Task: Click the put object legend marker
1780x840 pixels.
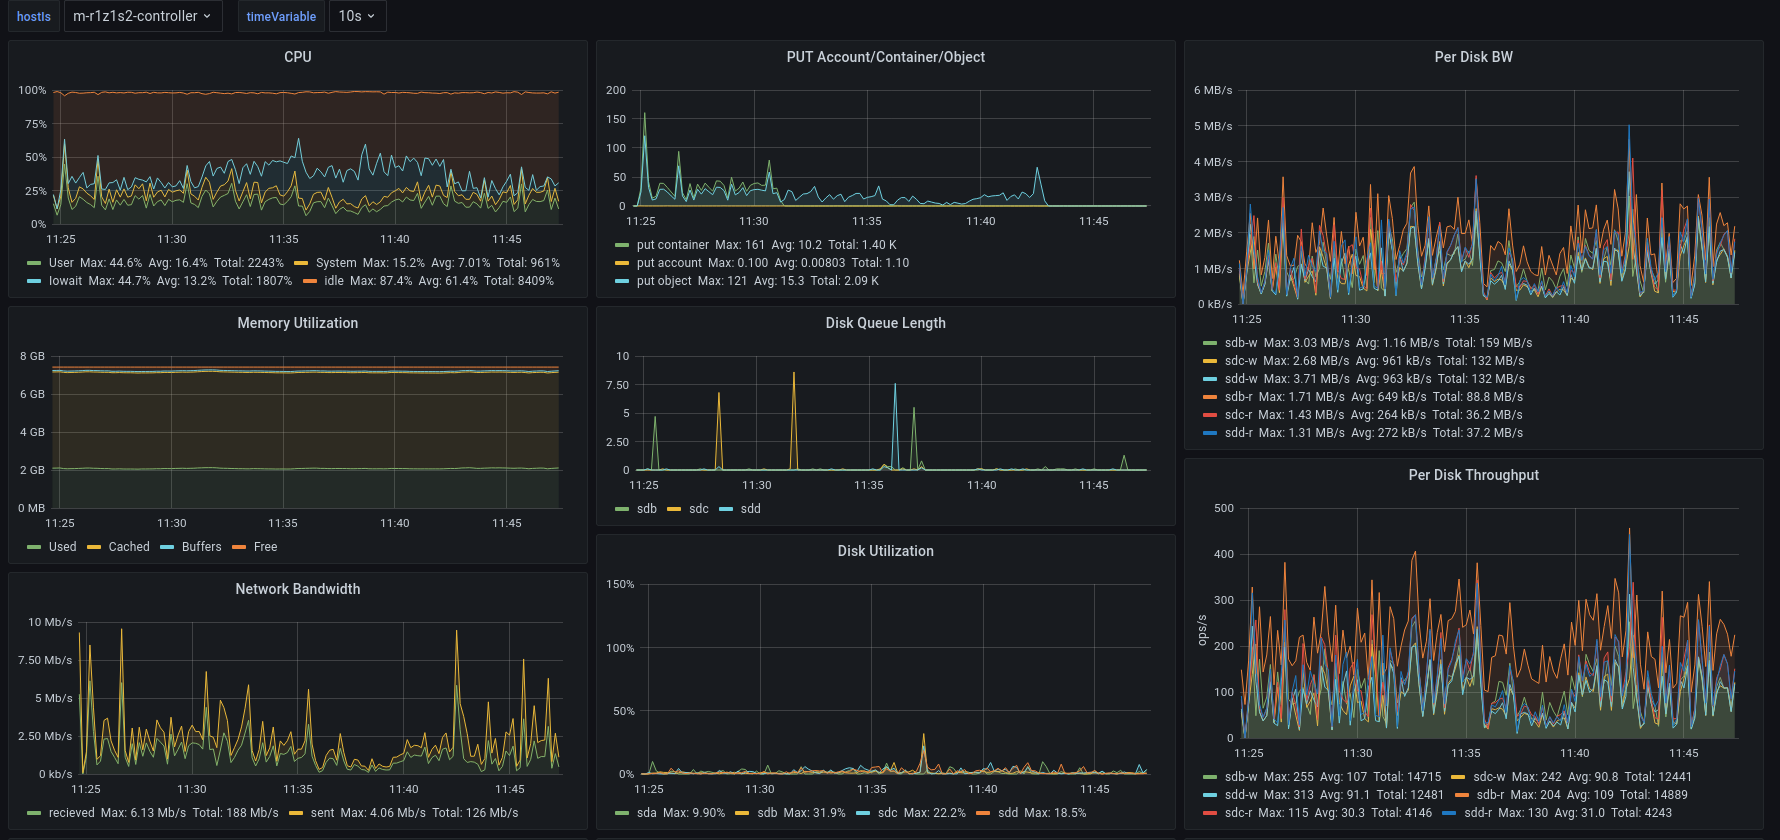Action: click(x=622, y=281)
